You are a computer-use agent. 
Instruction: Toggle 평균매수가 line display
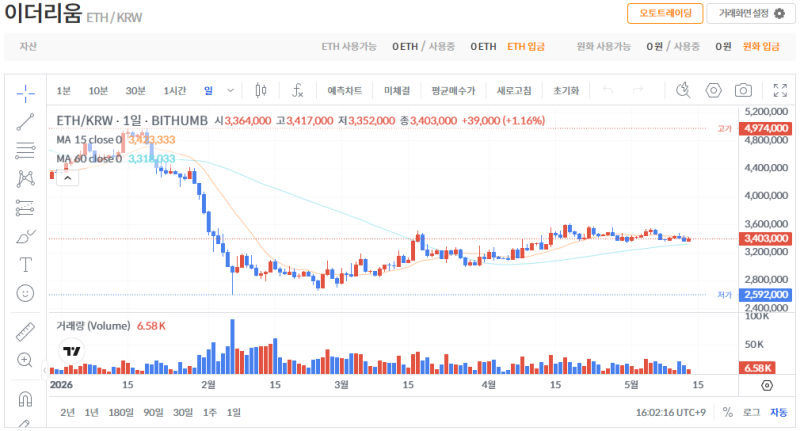point(453,91)
